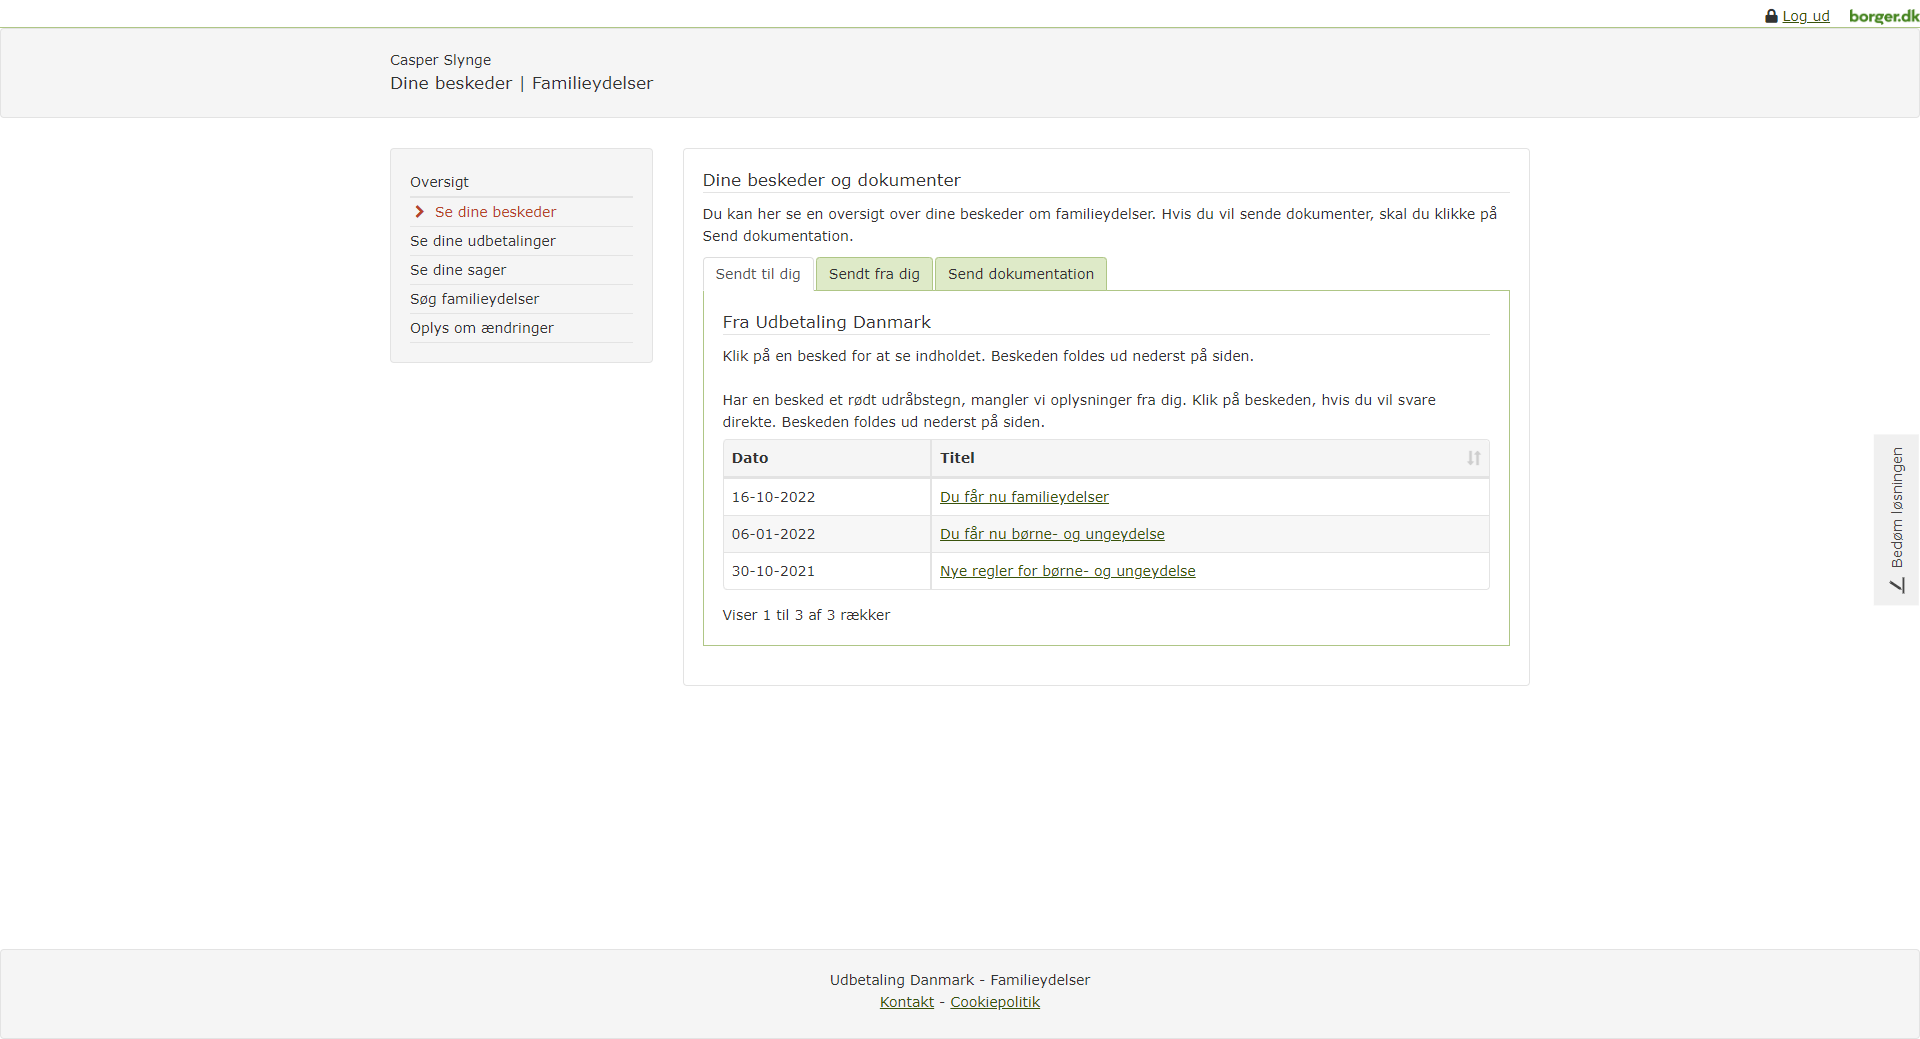Open Oplys om ændringer menu item
This screenshot has height=1039, width=1920.
(x=481, y=328)
